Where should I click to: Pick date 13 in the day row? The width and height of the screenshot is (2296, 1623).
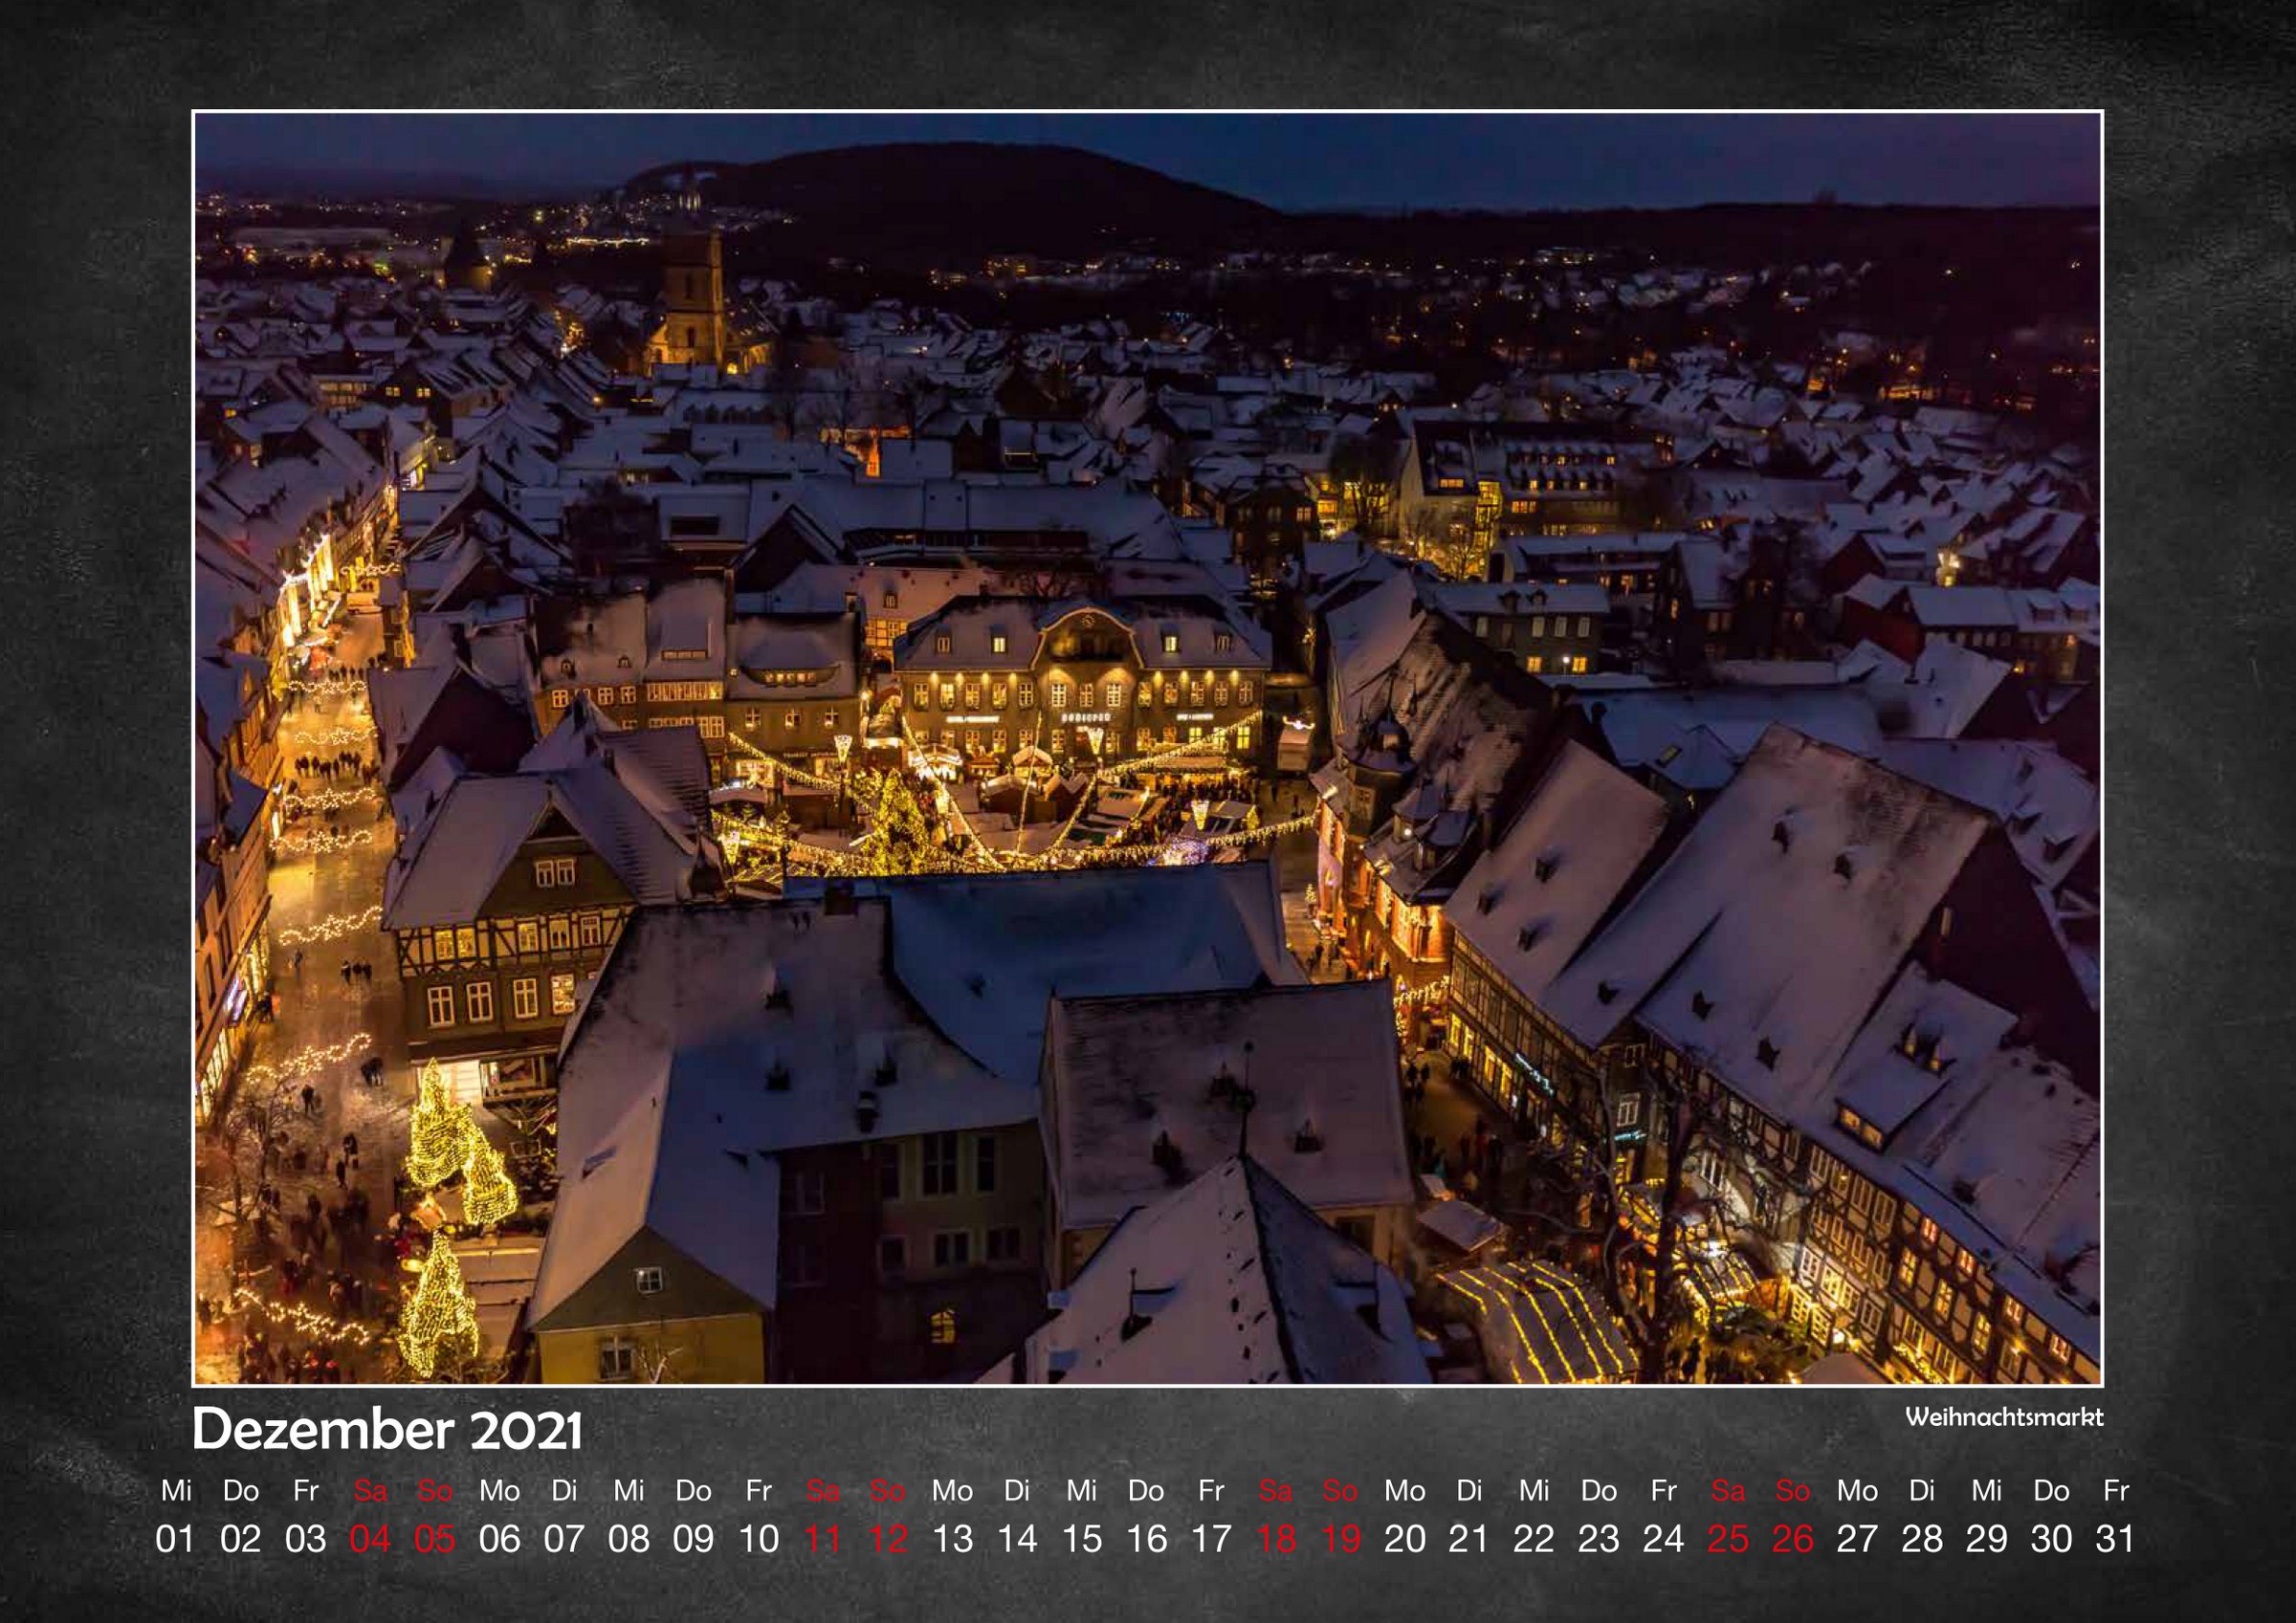click(x=952, y=1538)
